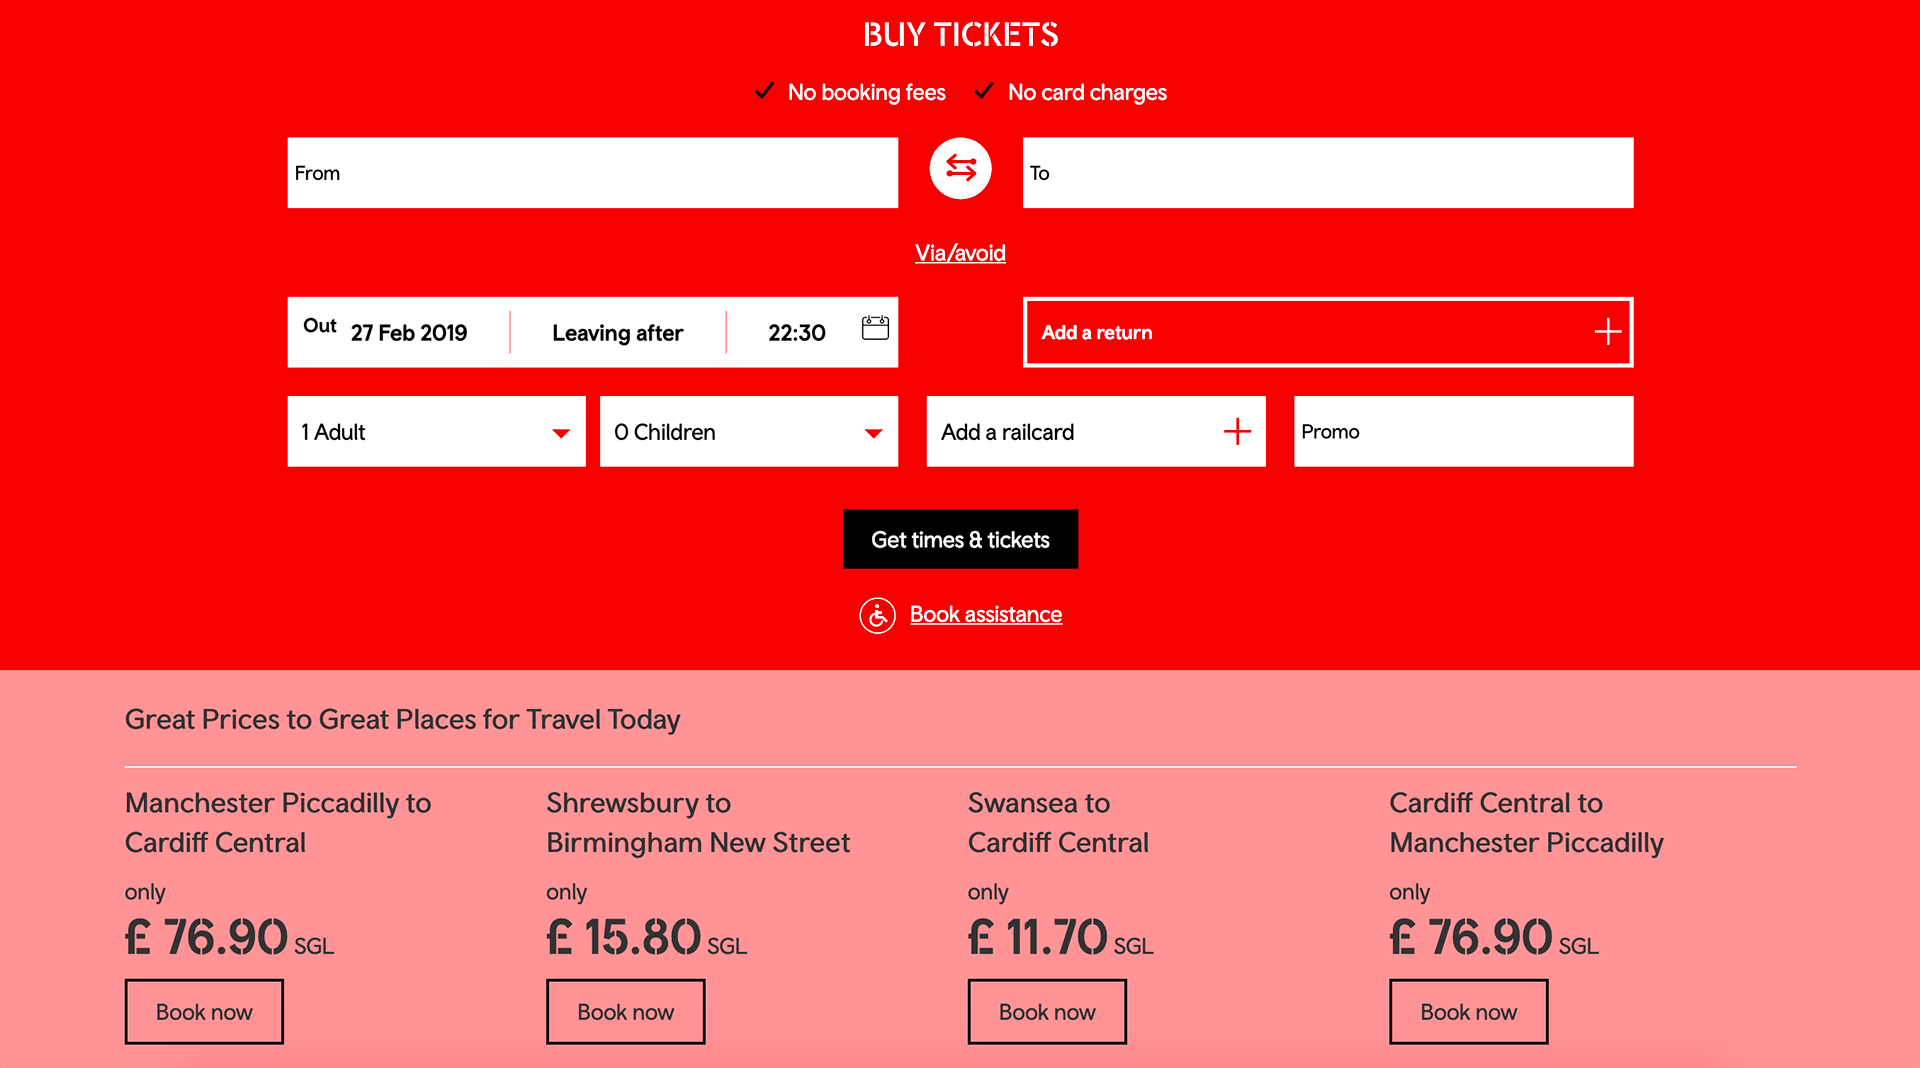Book Manchester Piccadilly to Cardiff Central fare

click(x=204, y=1012)
